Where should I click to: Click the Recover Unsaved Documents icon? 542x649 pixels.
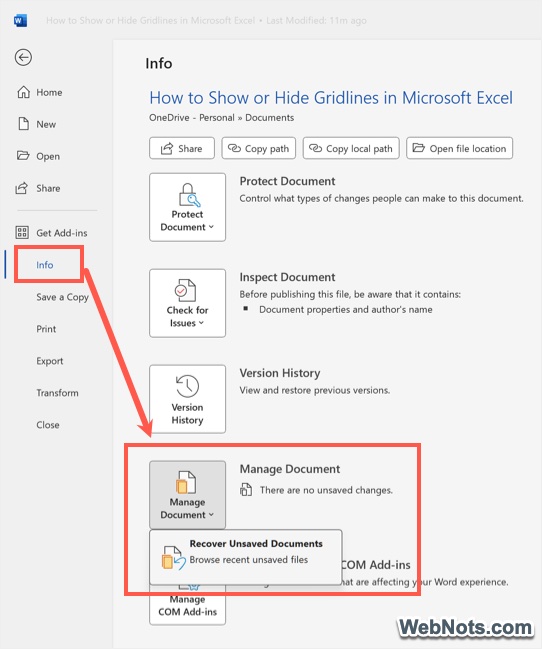pos(173,558)
